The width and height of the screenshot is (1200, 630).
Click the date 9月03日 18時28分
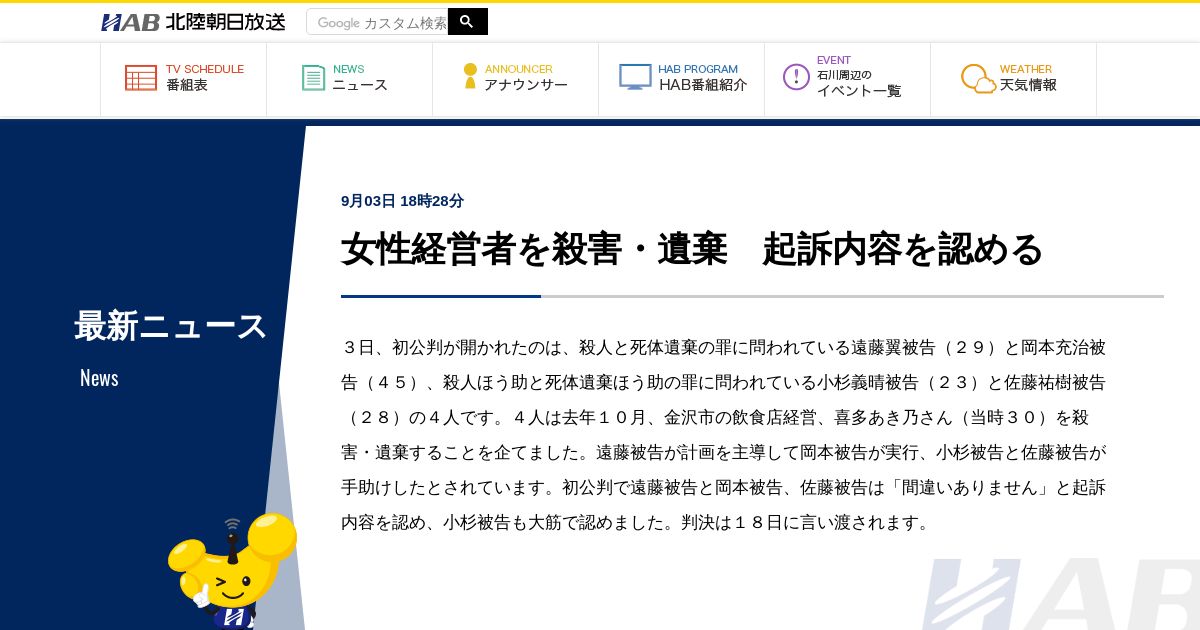click(402, 201)
